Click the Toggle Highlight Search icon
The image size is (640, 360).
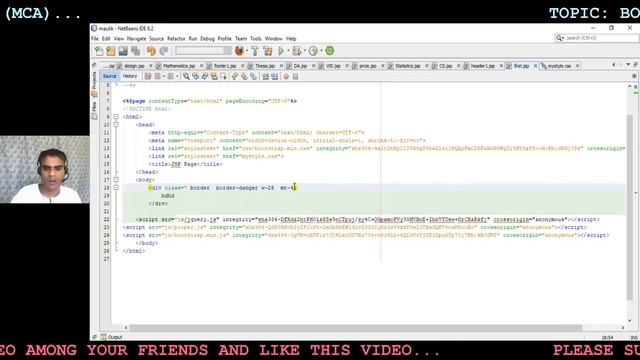click(x=214, y=76)
